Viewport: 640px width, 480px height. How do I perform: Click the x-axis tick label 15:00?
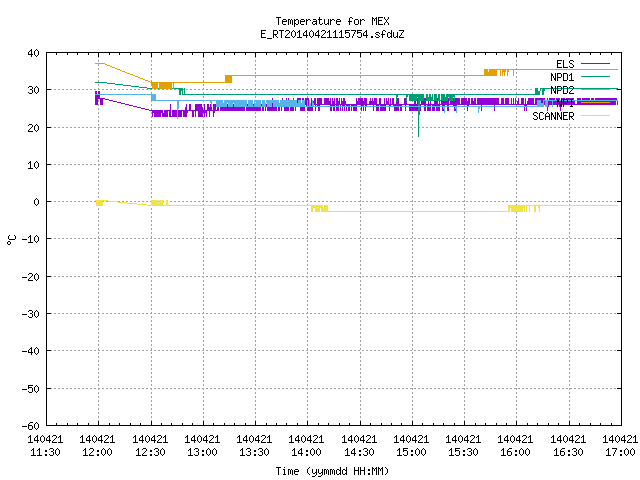pyautogui.click(x=411, y=452)
